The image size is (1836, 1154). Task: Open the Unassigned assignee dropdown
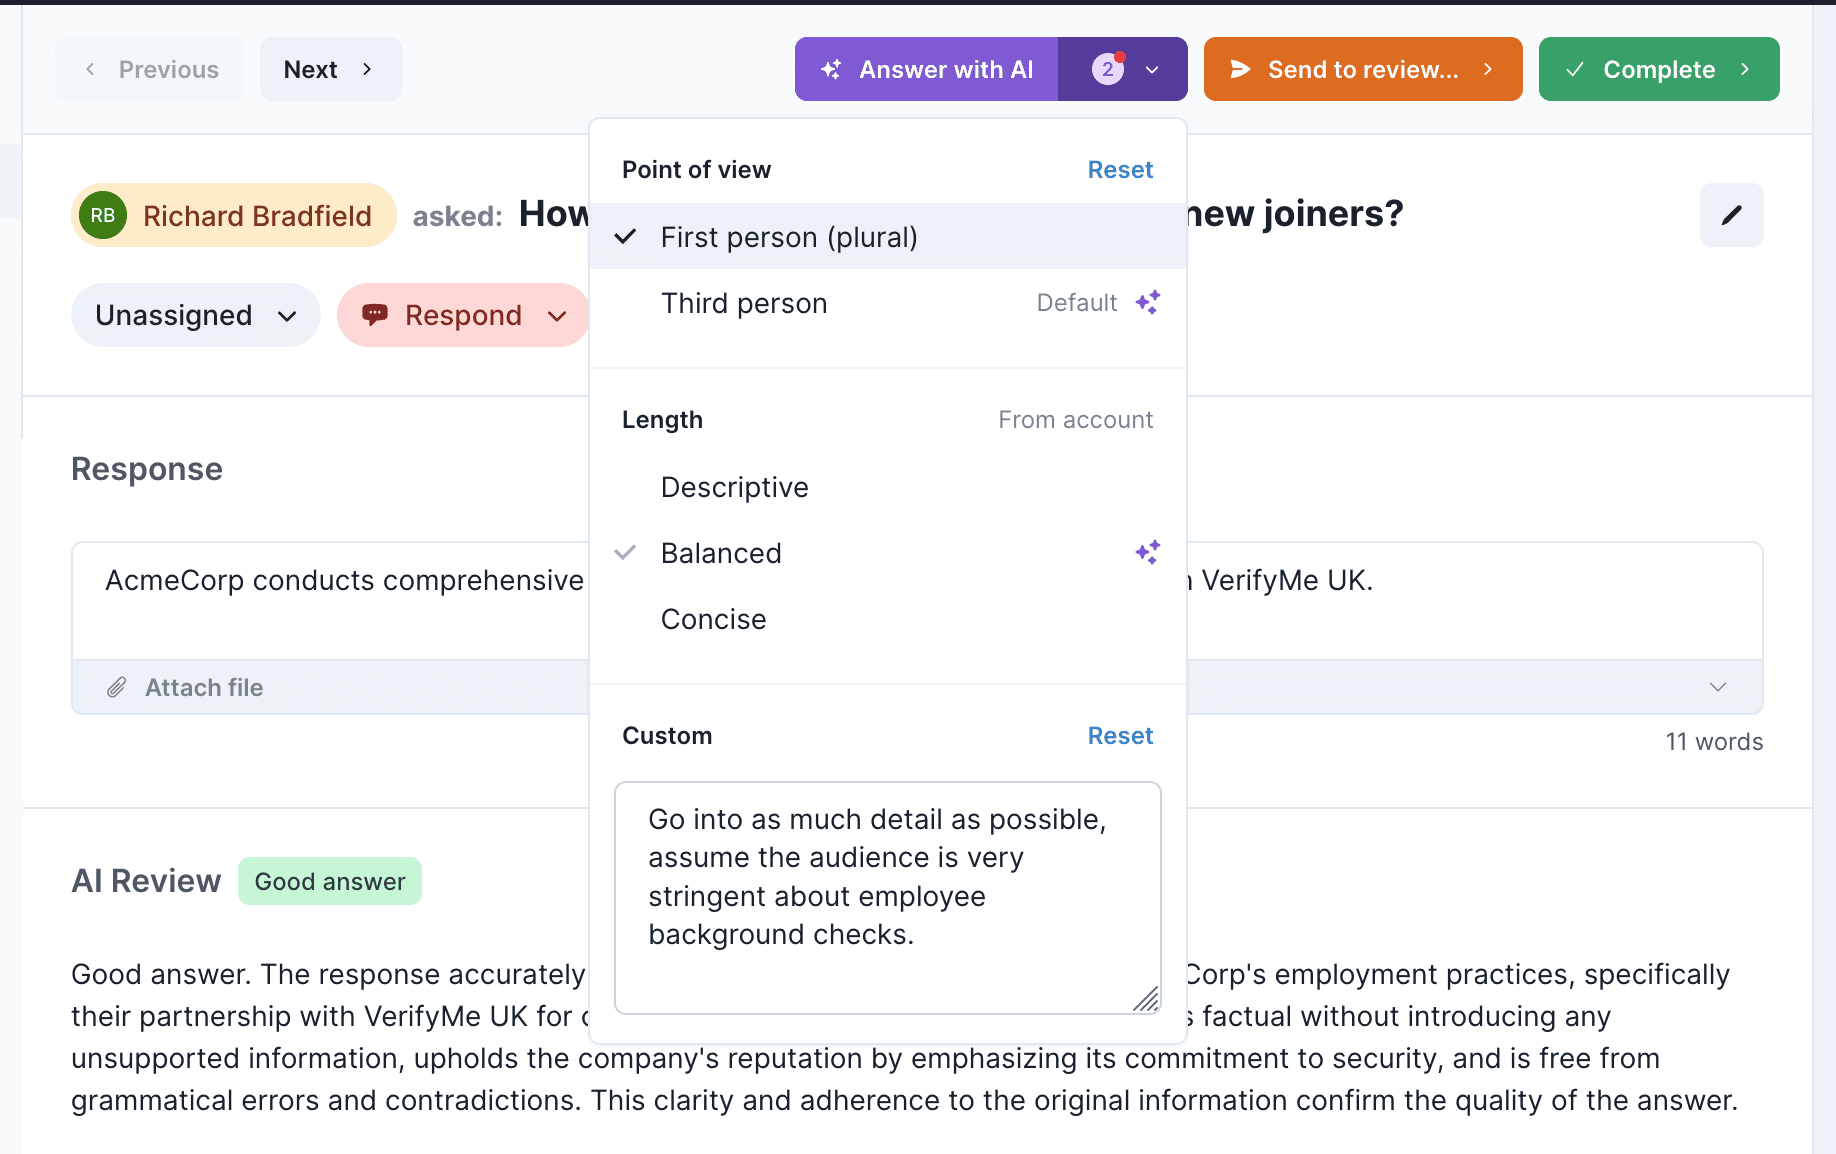pyautogui.click(x=196, y=315)
